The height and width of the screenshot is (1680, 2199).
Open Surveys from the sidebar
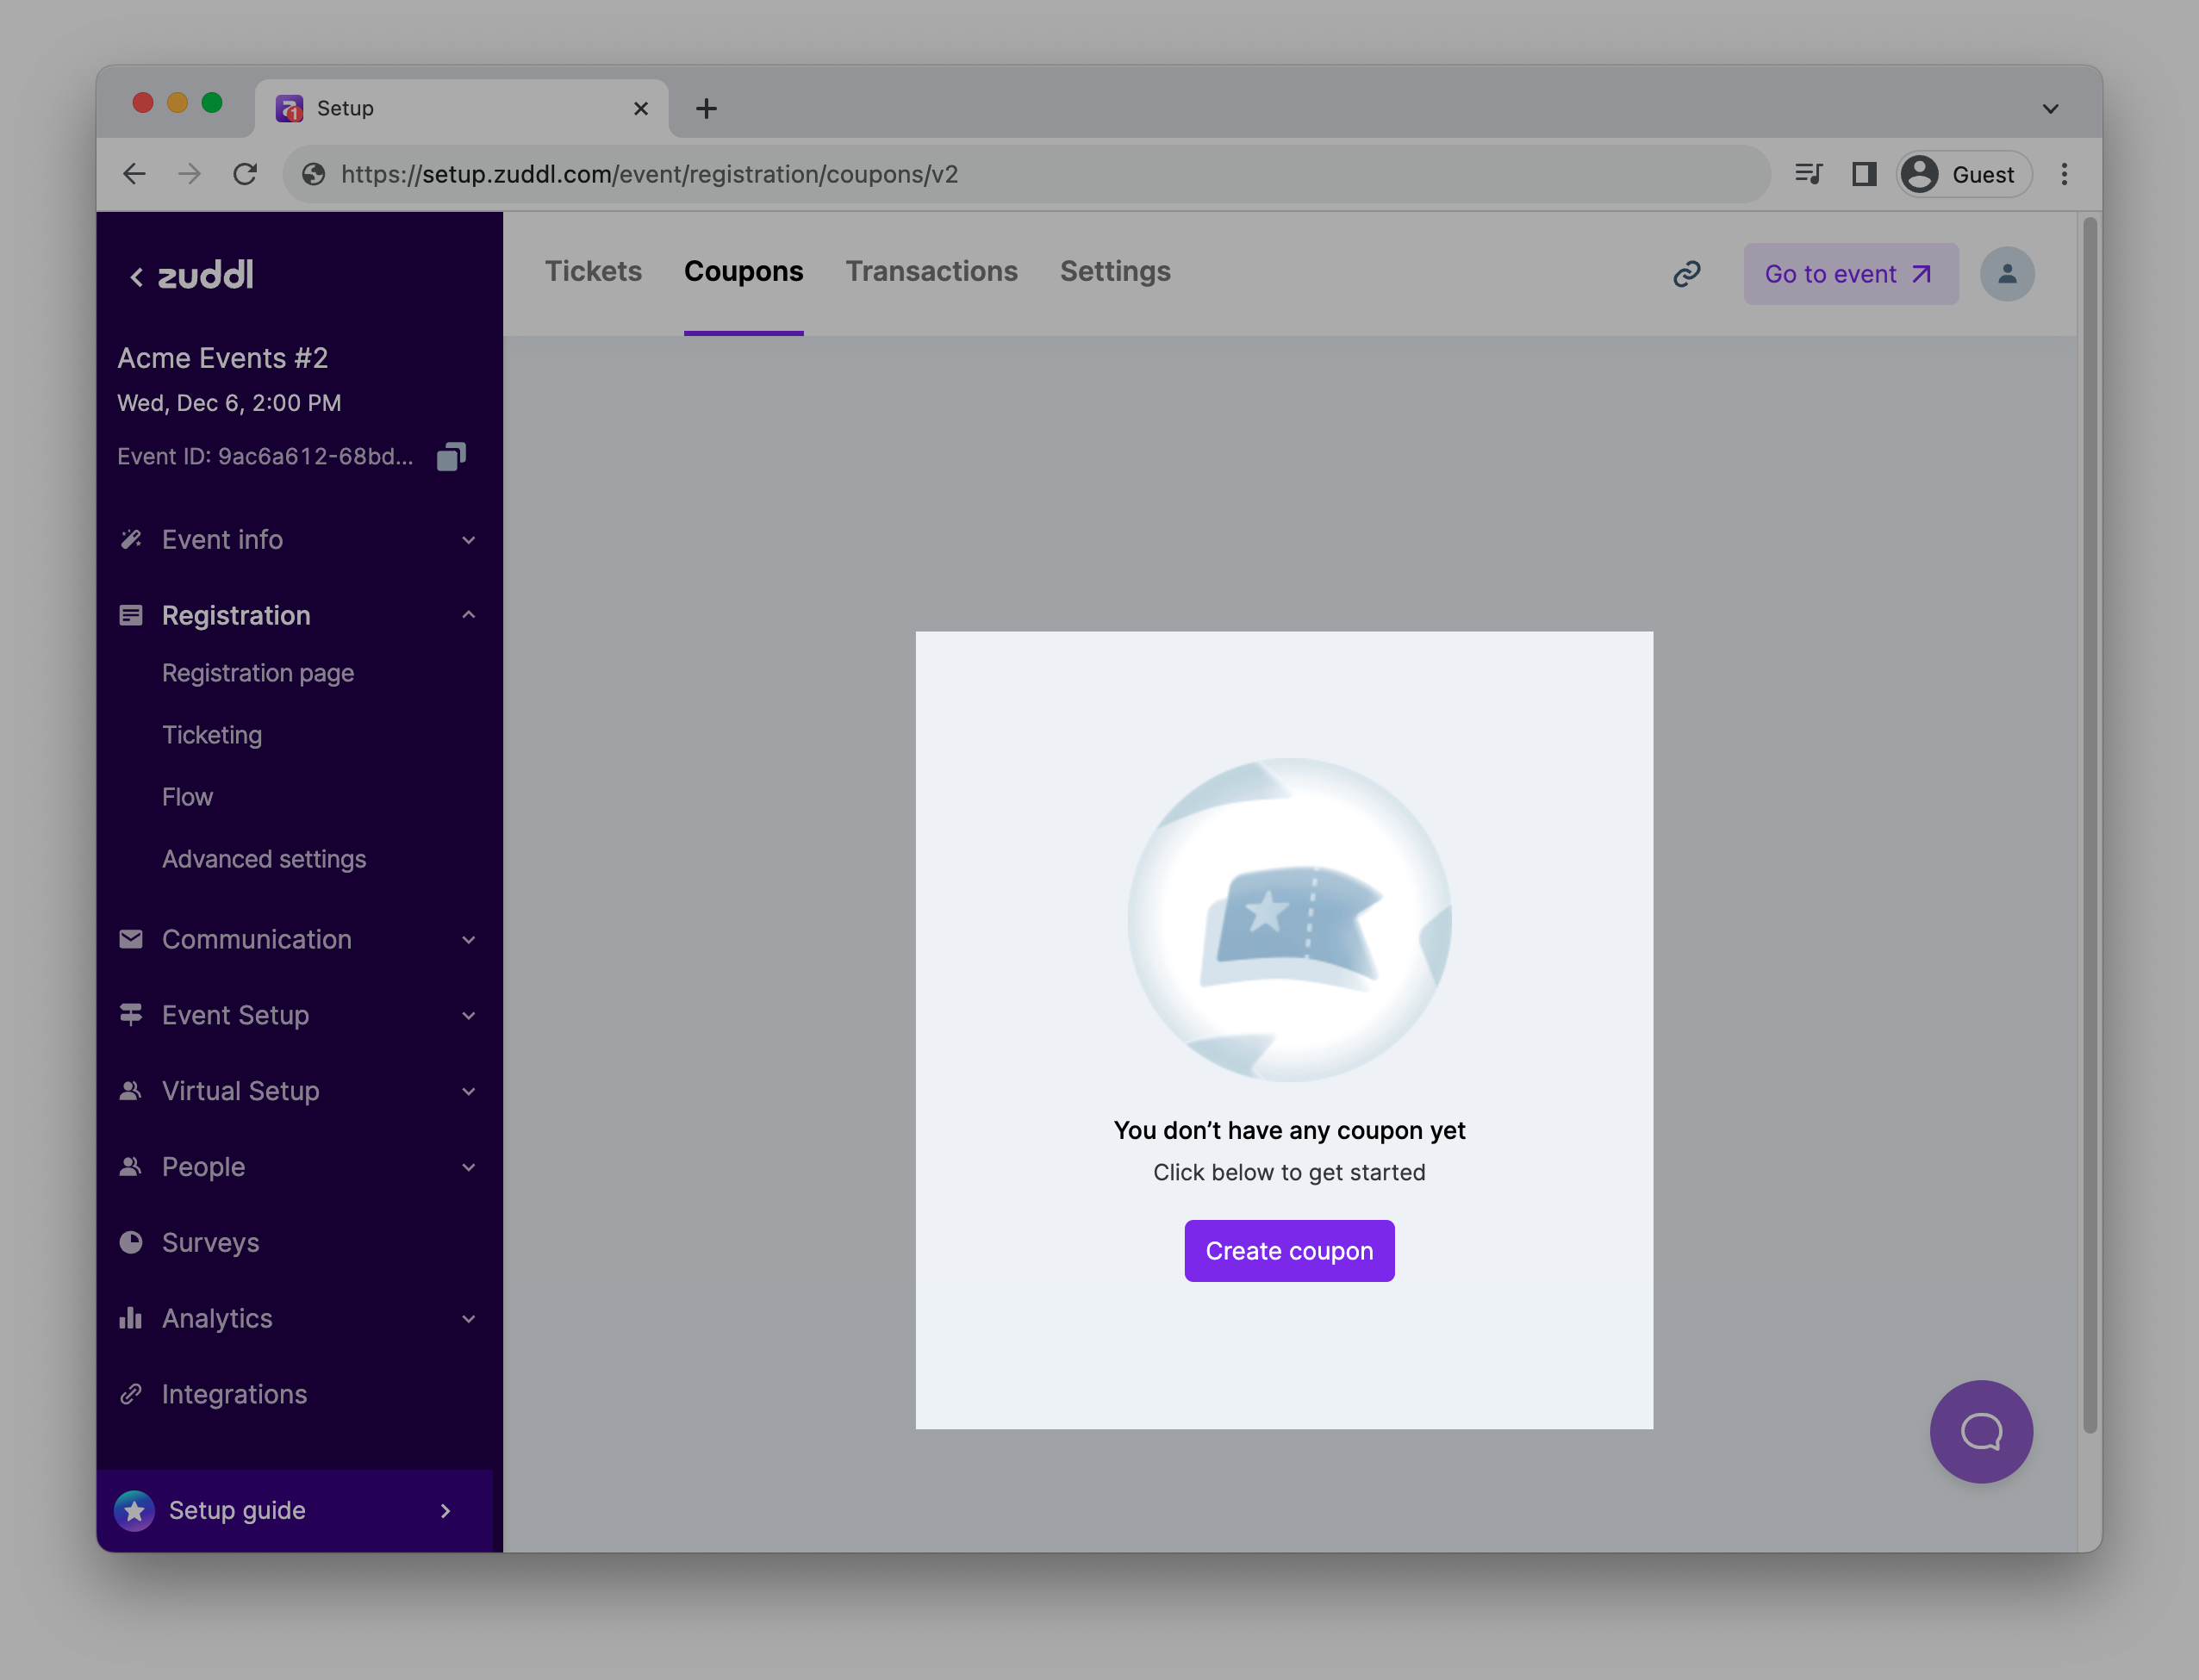[210, 1242]
